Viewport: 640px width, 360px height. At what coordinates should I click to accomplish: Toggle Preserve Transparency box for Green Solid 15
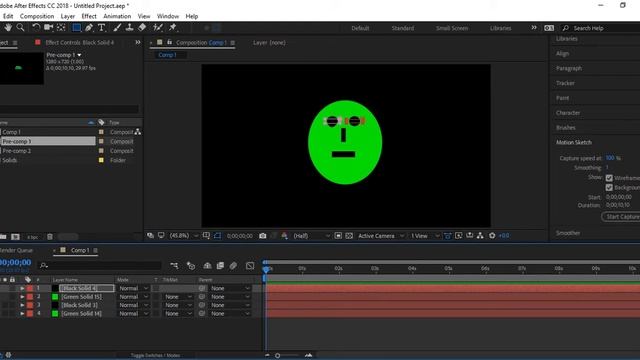pos(156,297)
